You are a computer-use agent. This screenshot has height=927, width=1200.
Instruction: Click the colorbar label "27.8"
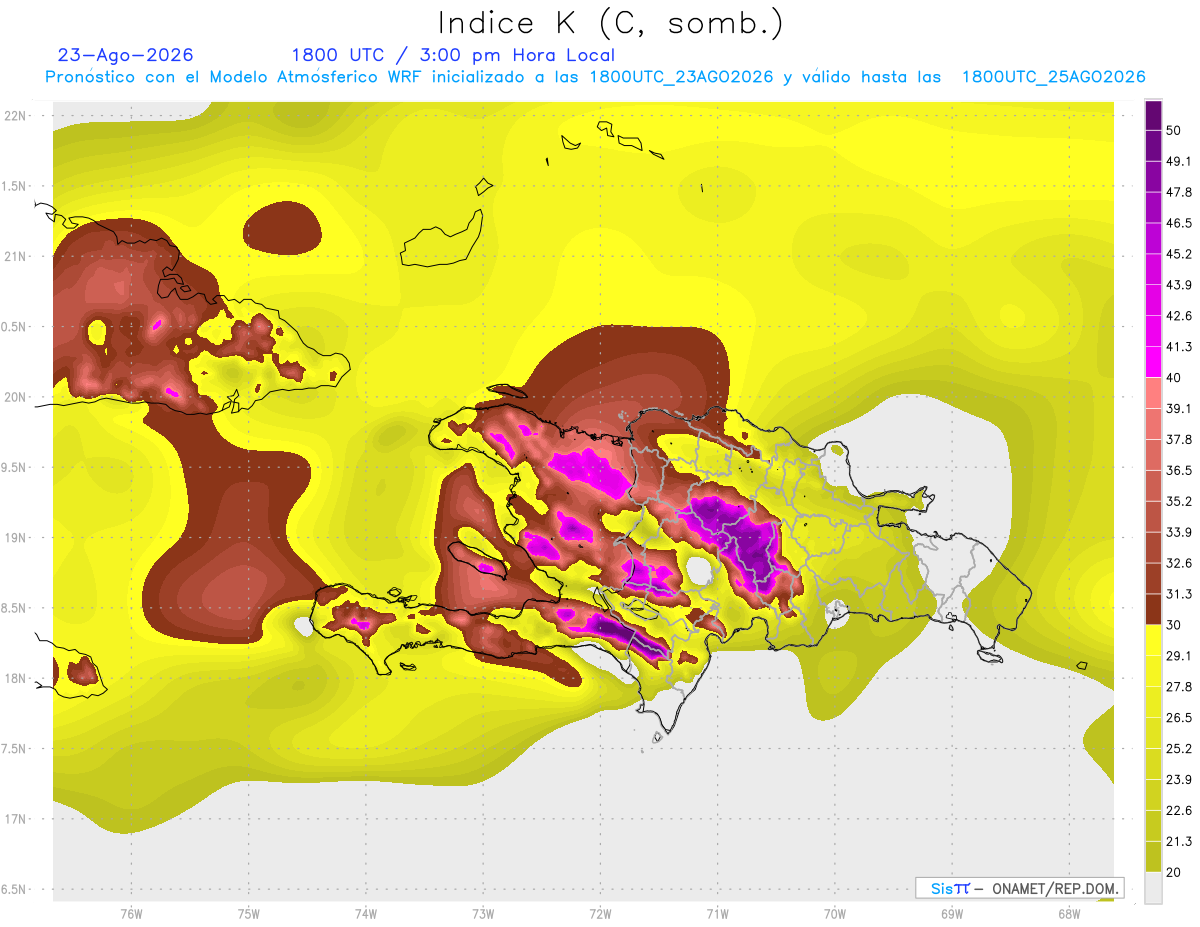(x=1178, y=687)
